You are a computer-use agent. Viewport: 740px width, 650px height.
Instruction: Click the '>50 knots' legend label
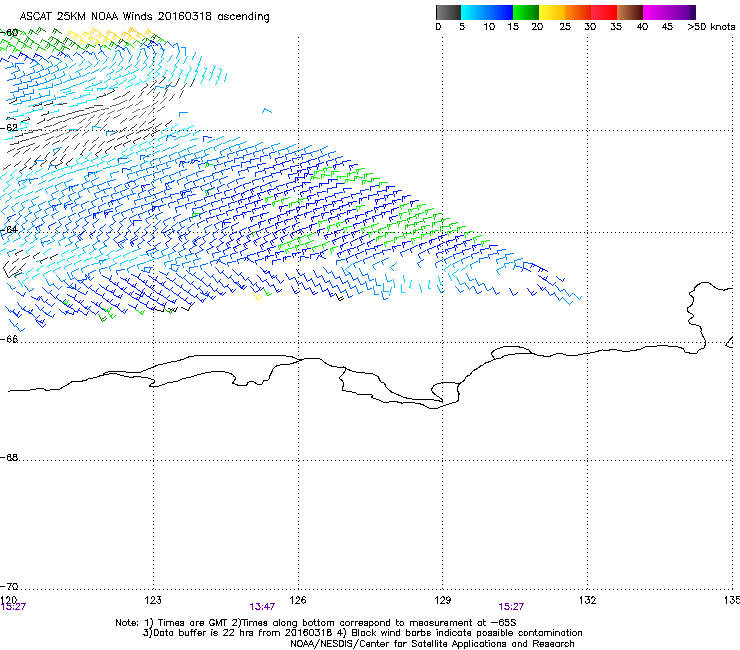711,27
